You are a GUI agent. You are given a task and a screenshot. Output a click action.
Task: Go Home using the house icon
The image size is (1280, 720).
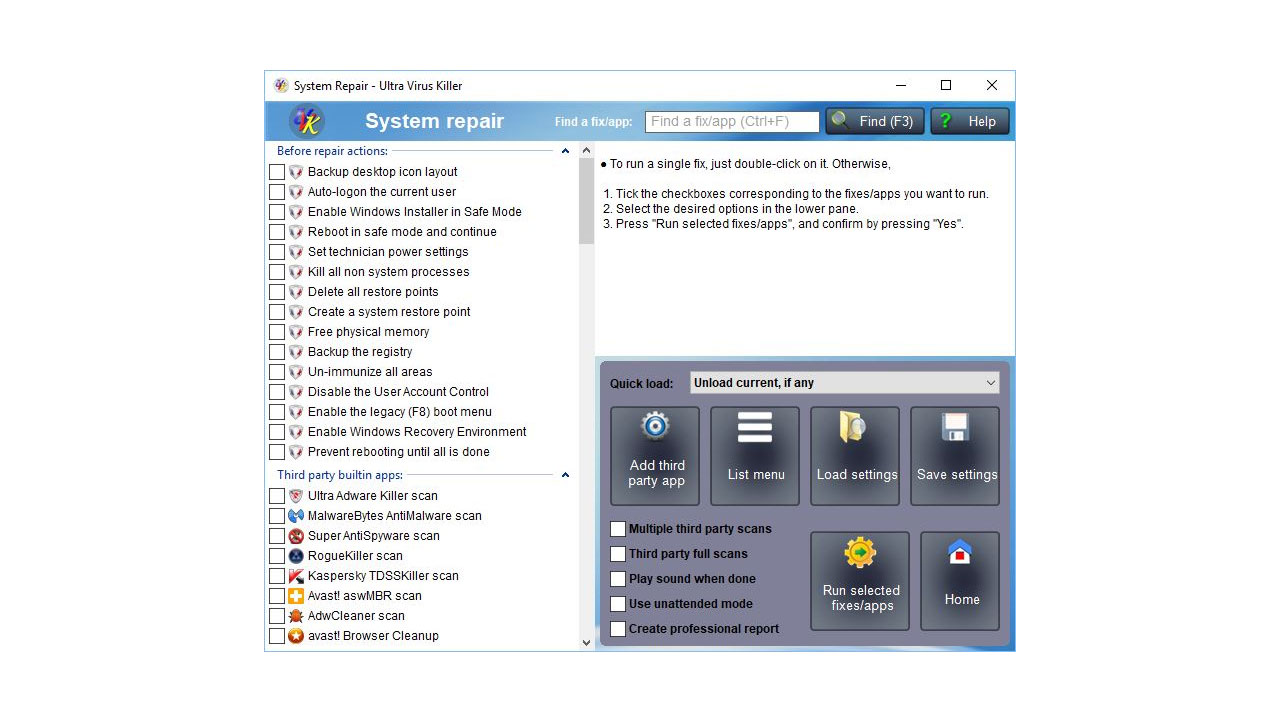(960, 552)
